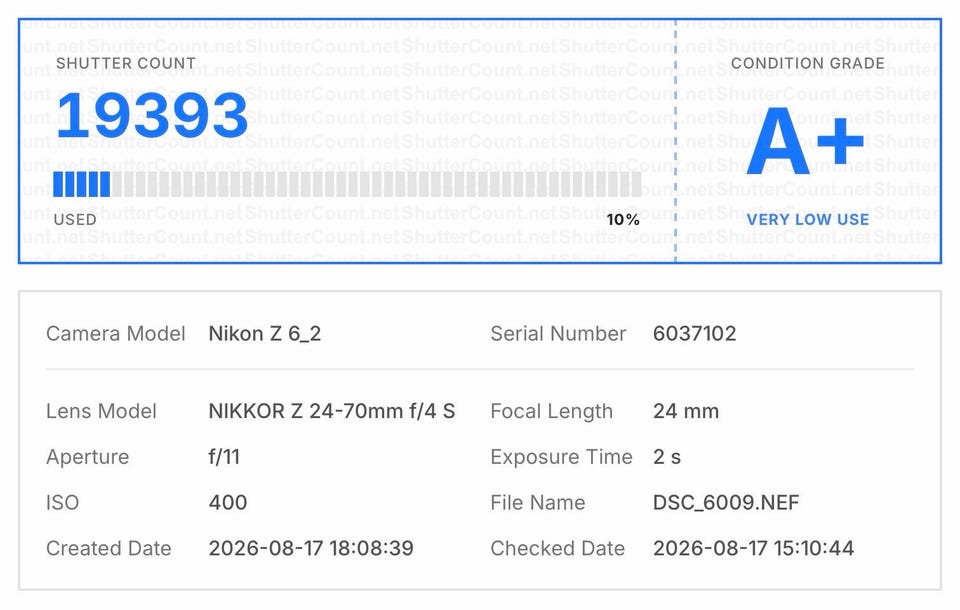Select the 24 mm focal length value
The image size is (960, 610).
coord(686,411)
